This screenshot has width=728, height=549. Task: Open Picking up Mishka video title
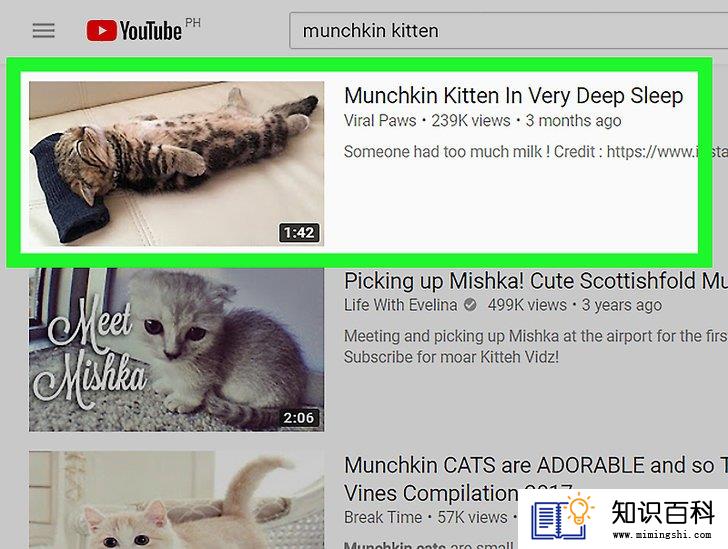click(x=536, y=281)
